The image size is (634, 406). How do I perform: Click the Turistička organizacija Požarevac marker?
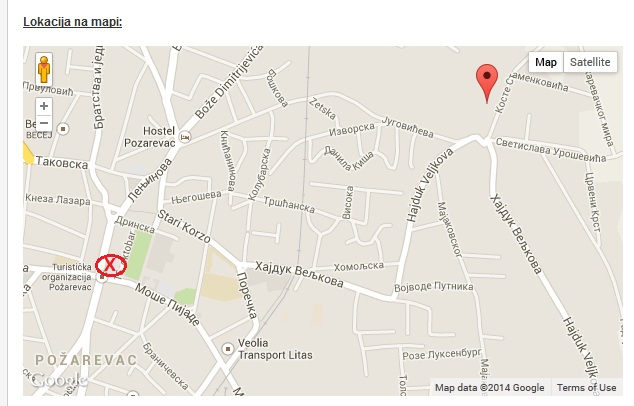tap(102, 277)
